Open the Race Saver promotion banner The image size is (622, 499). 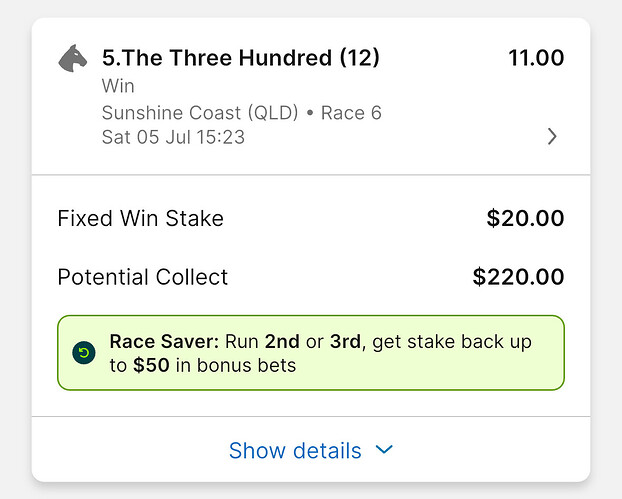(x=311, y=353)
